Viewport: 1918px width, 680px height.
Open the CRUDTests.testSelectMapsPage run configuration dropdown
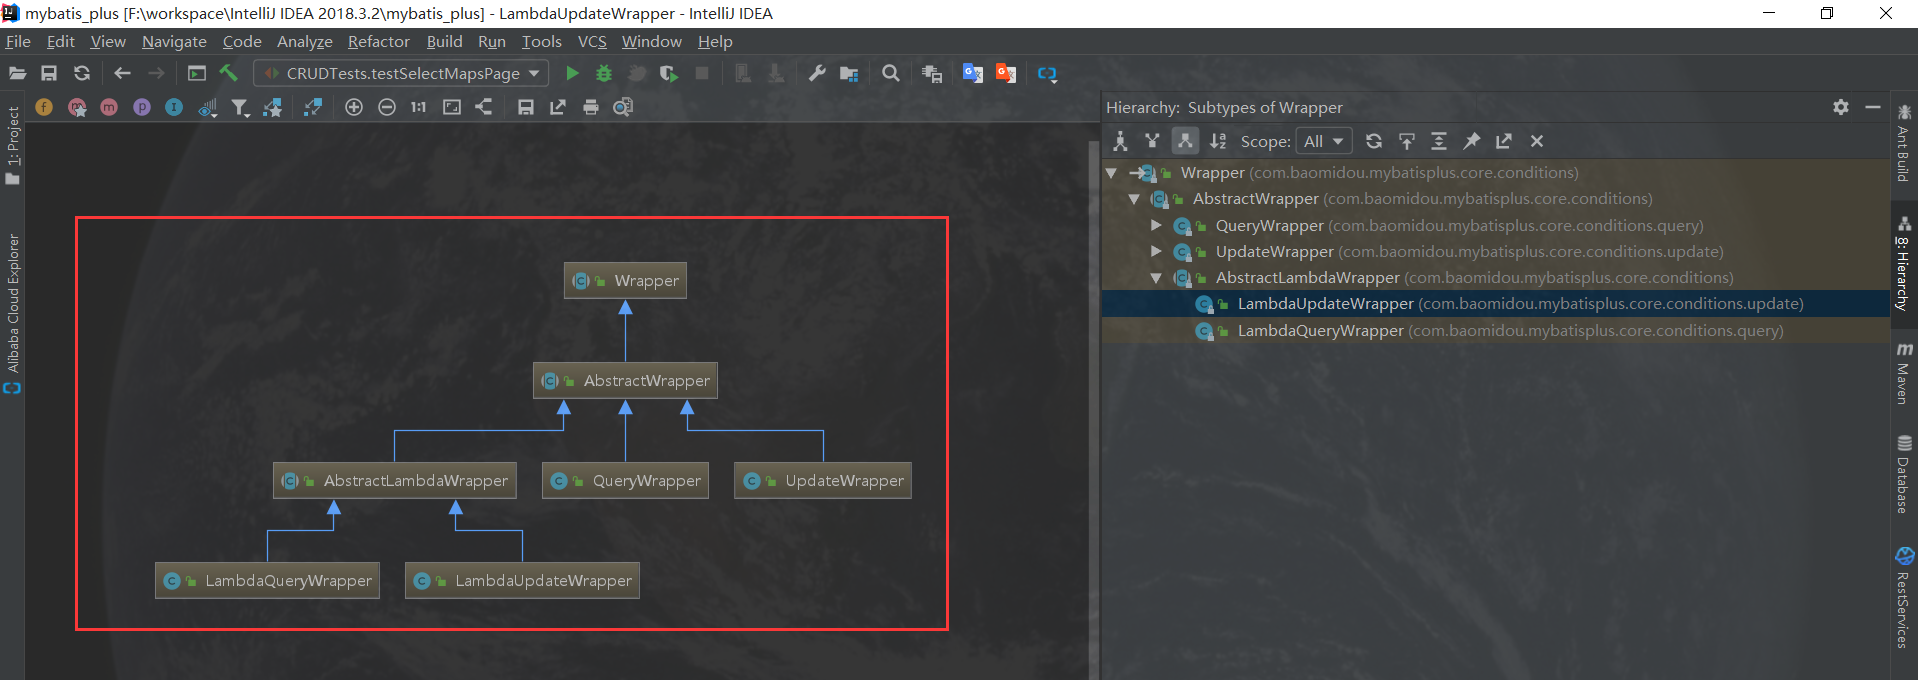[x=402, y=73]
